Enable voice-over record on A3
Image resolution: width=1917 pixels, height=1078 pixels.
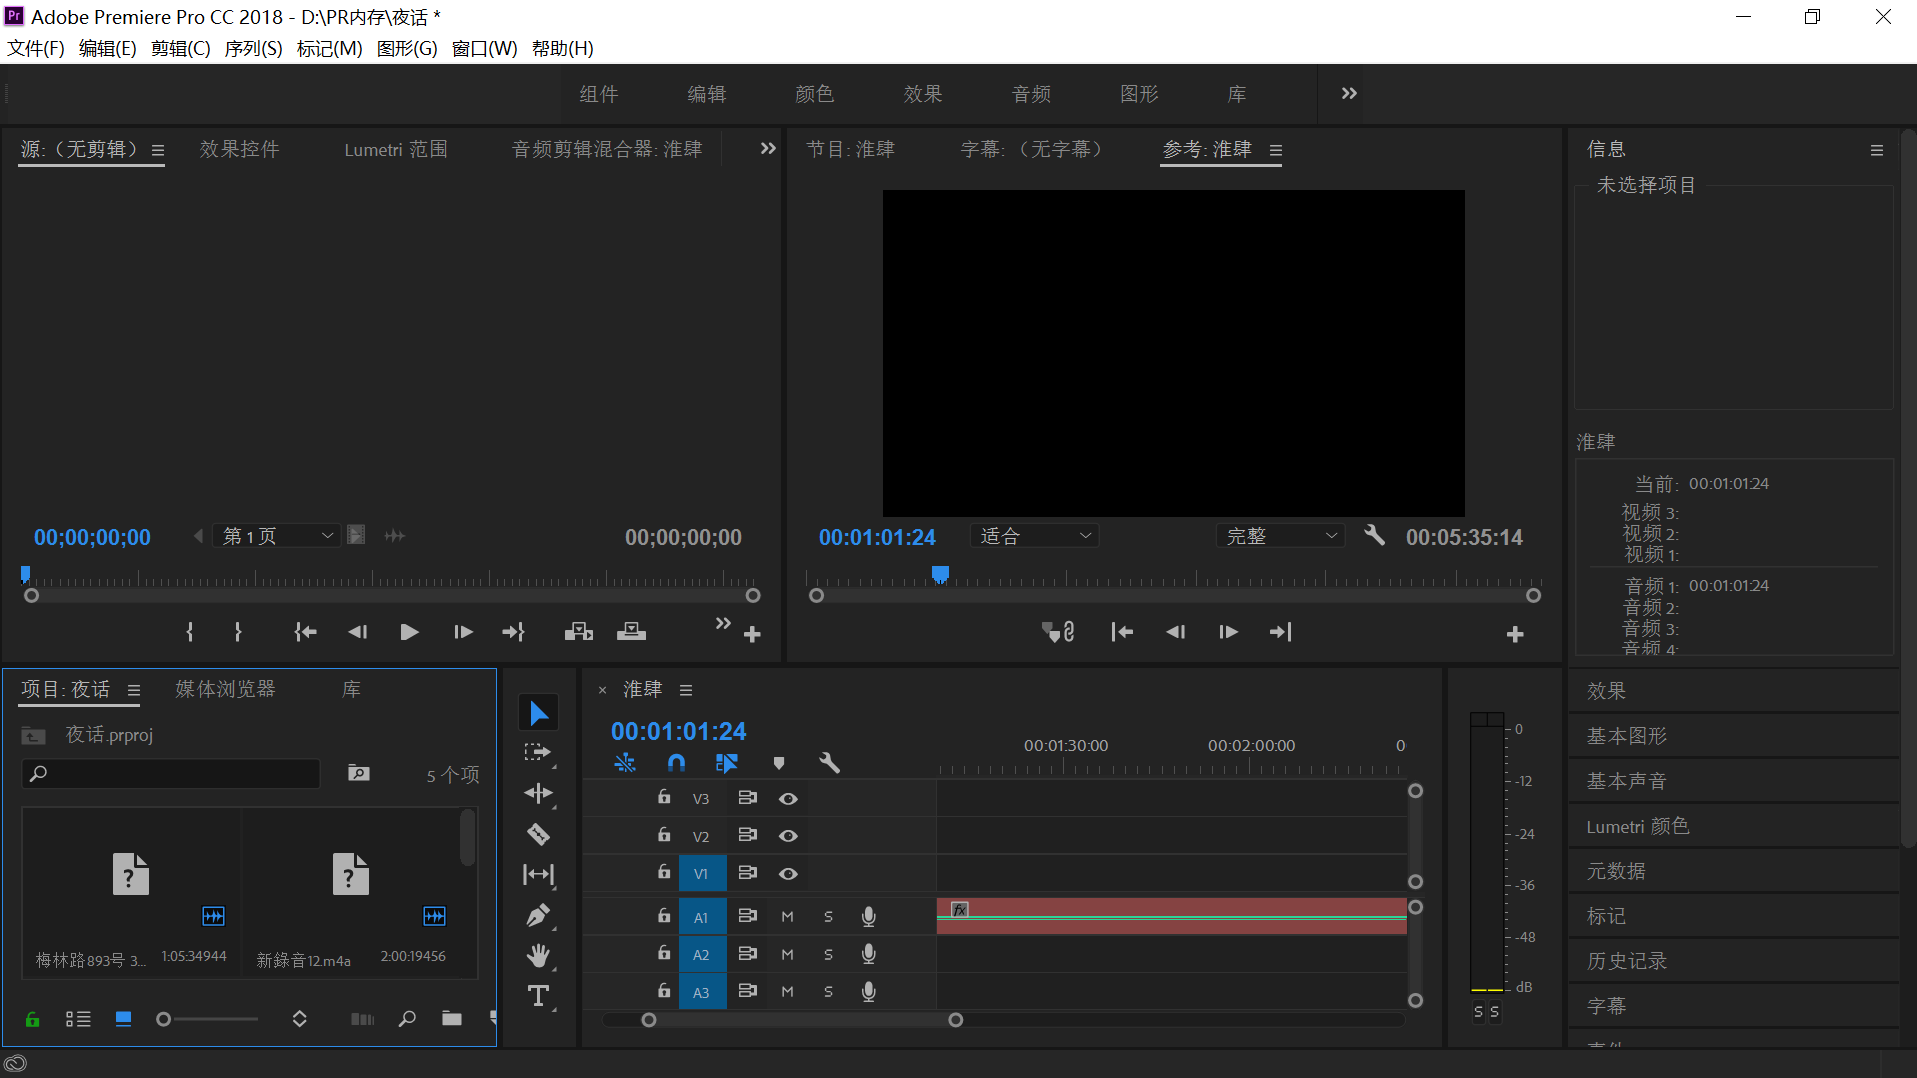pyautogui.click(x=869, y=992)
